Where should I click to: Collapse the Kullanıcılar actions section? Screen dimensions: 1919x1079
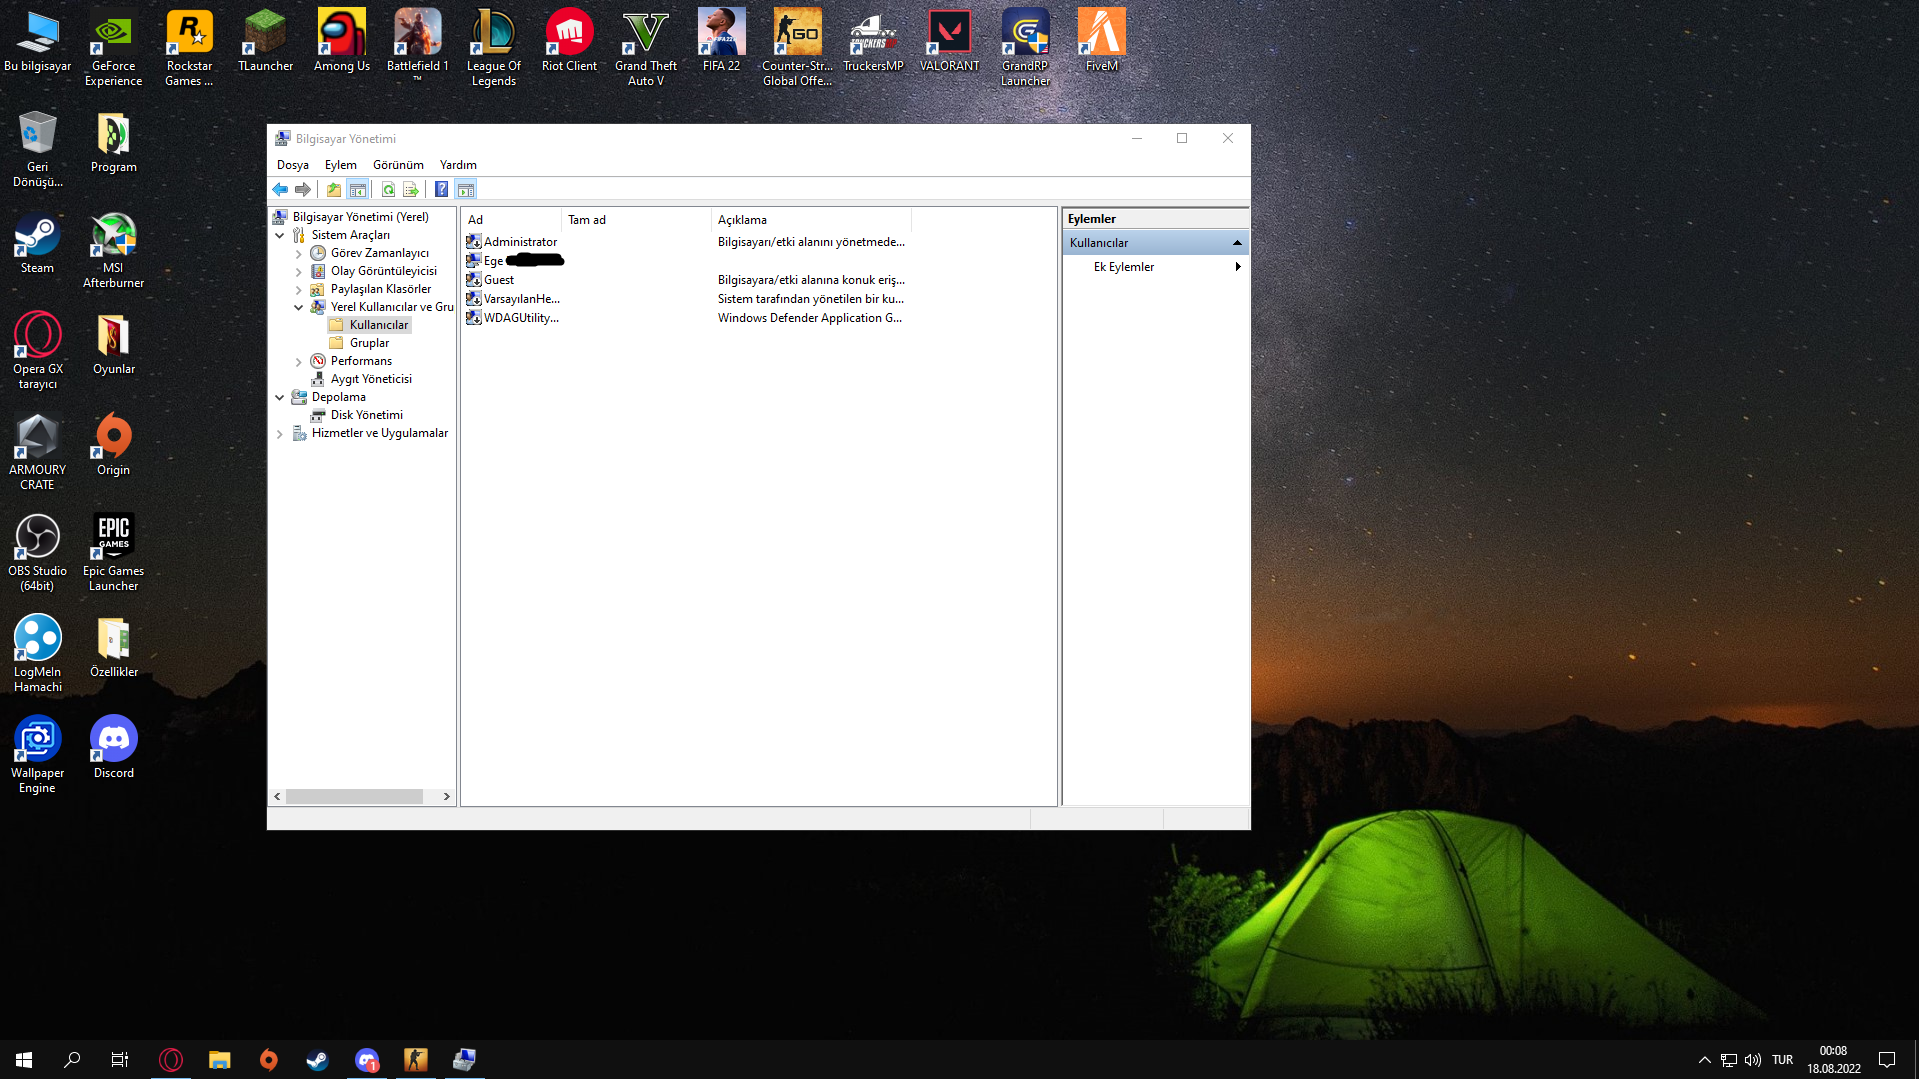tap(1237, 243)
